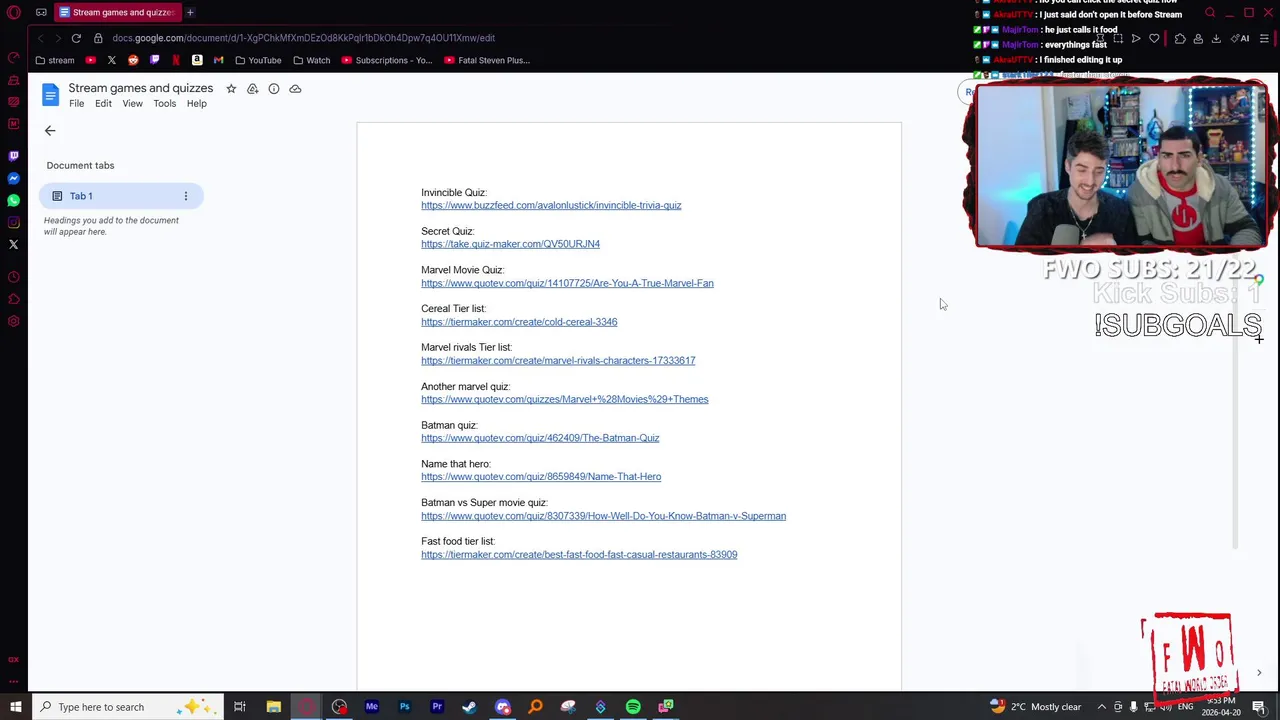The width and height of the screenshot is (1280, 720).
Task: Open weather widget Mostly clear
Action: coord(1036,707)
